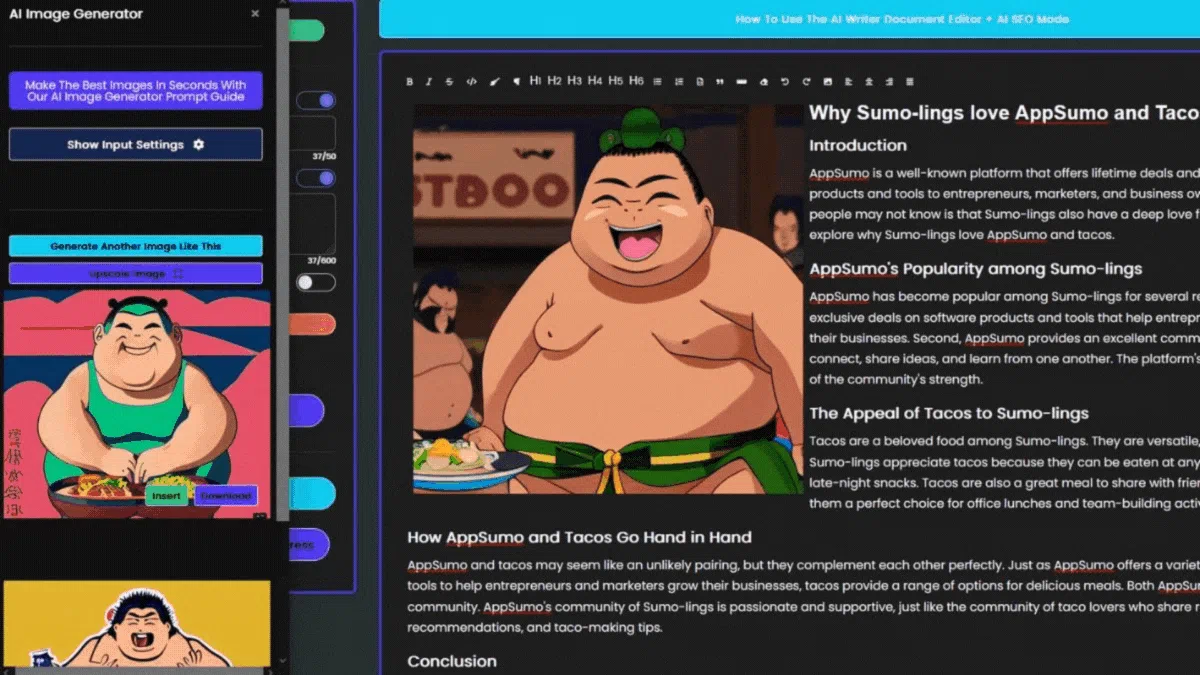1200x675 pixels.
Task: Apply Heading 2 style (H2)
Action: point(554,80)
